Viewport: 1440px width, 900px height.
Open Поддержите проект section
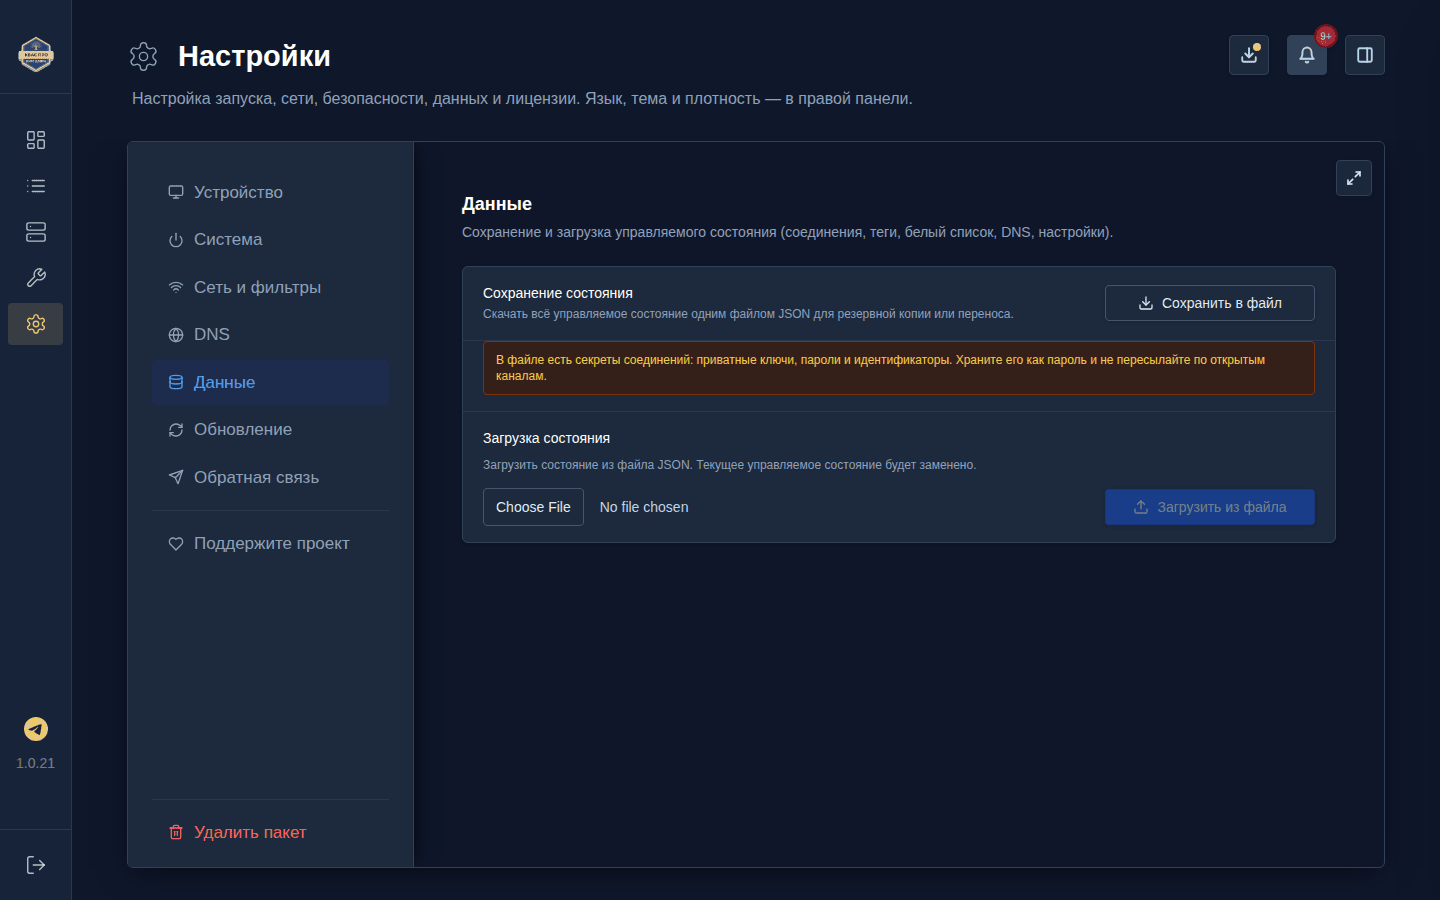click(x=270, y=543)
